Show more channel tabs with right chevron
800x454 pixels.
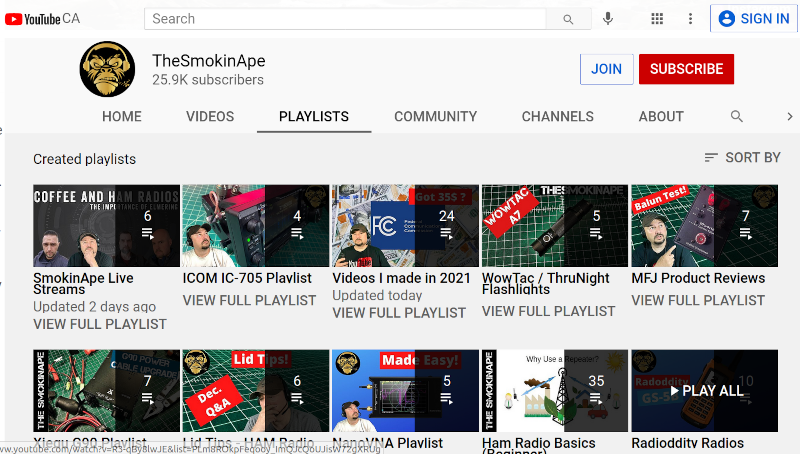tap(789, 116)
